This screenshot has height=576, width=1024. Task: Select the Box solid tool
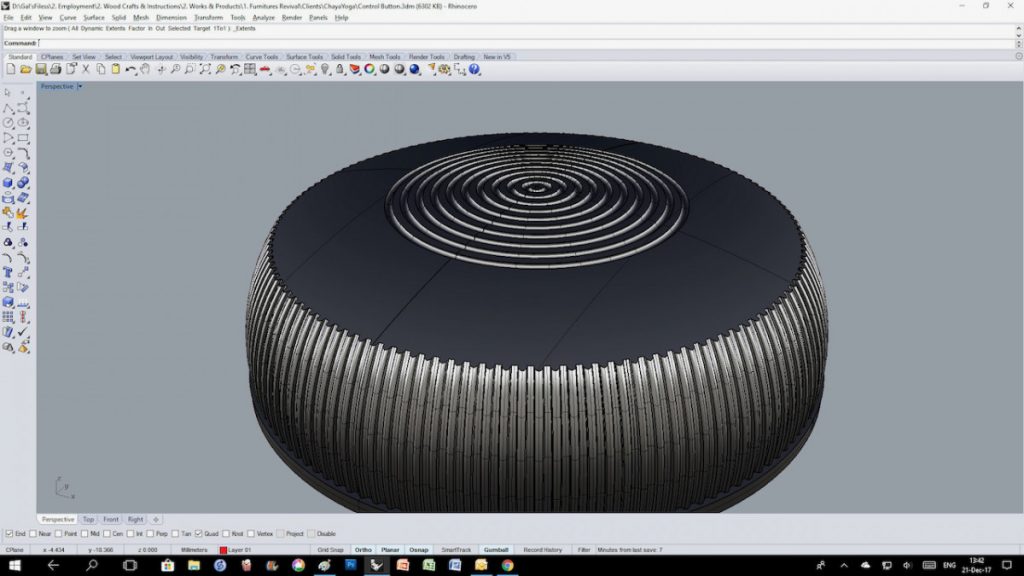8,183
